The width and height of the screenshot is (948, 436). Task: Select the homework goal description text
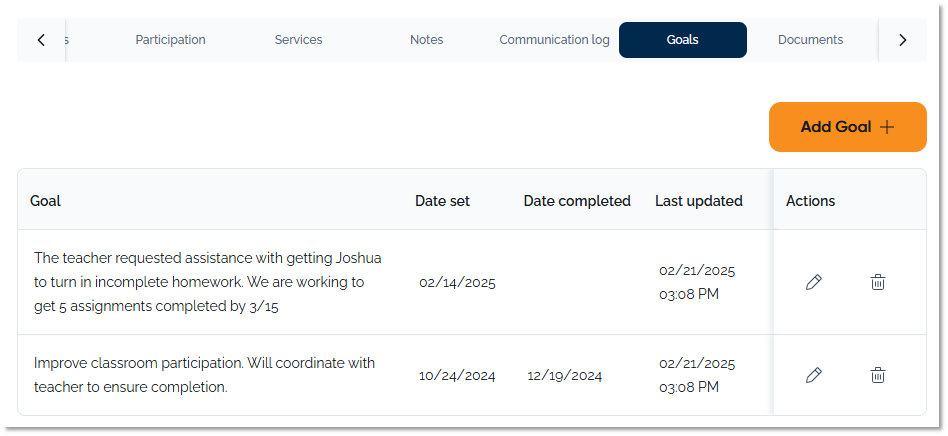pos(207,282)
